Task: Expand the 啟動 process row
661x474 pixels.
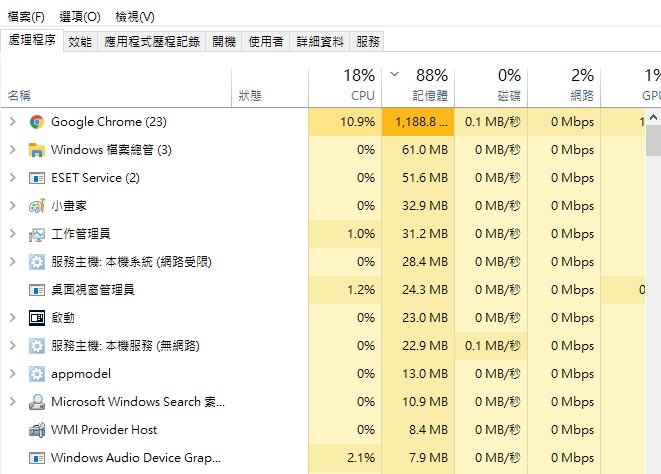Action: (x=13, y=318)
